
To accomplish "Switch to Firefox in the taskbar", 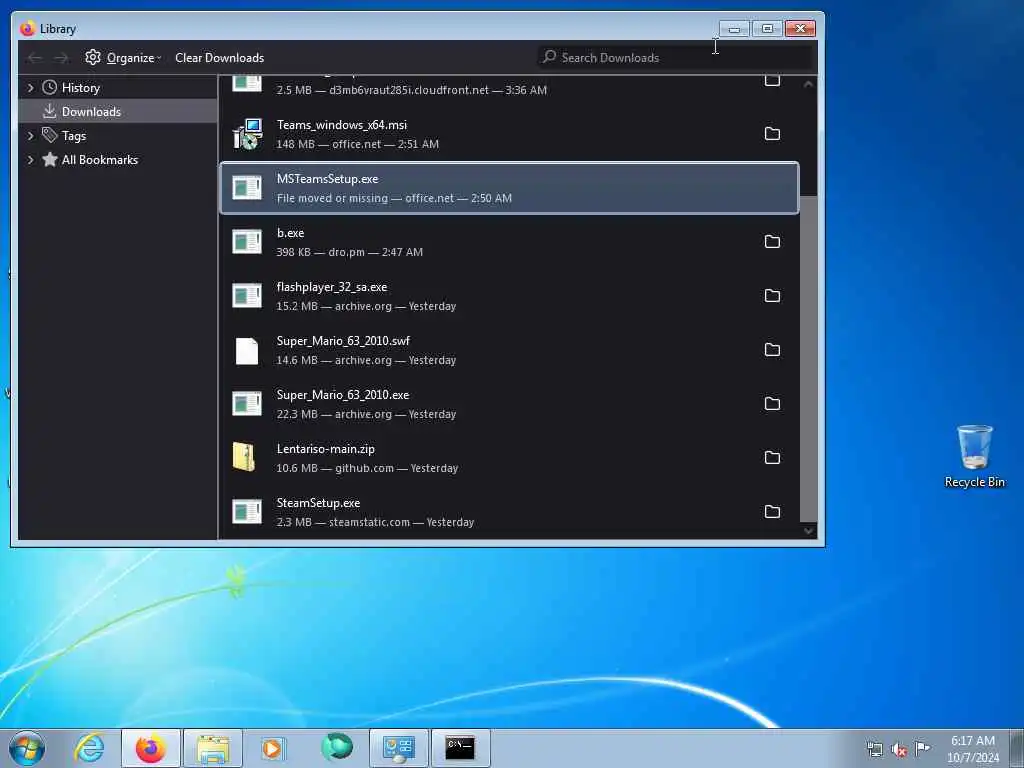I will tap(151, 748).
